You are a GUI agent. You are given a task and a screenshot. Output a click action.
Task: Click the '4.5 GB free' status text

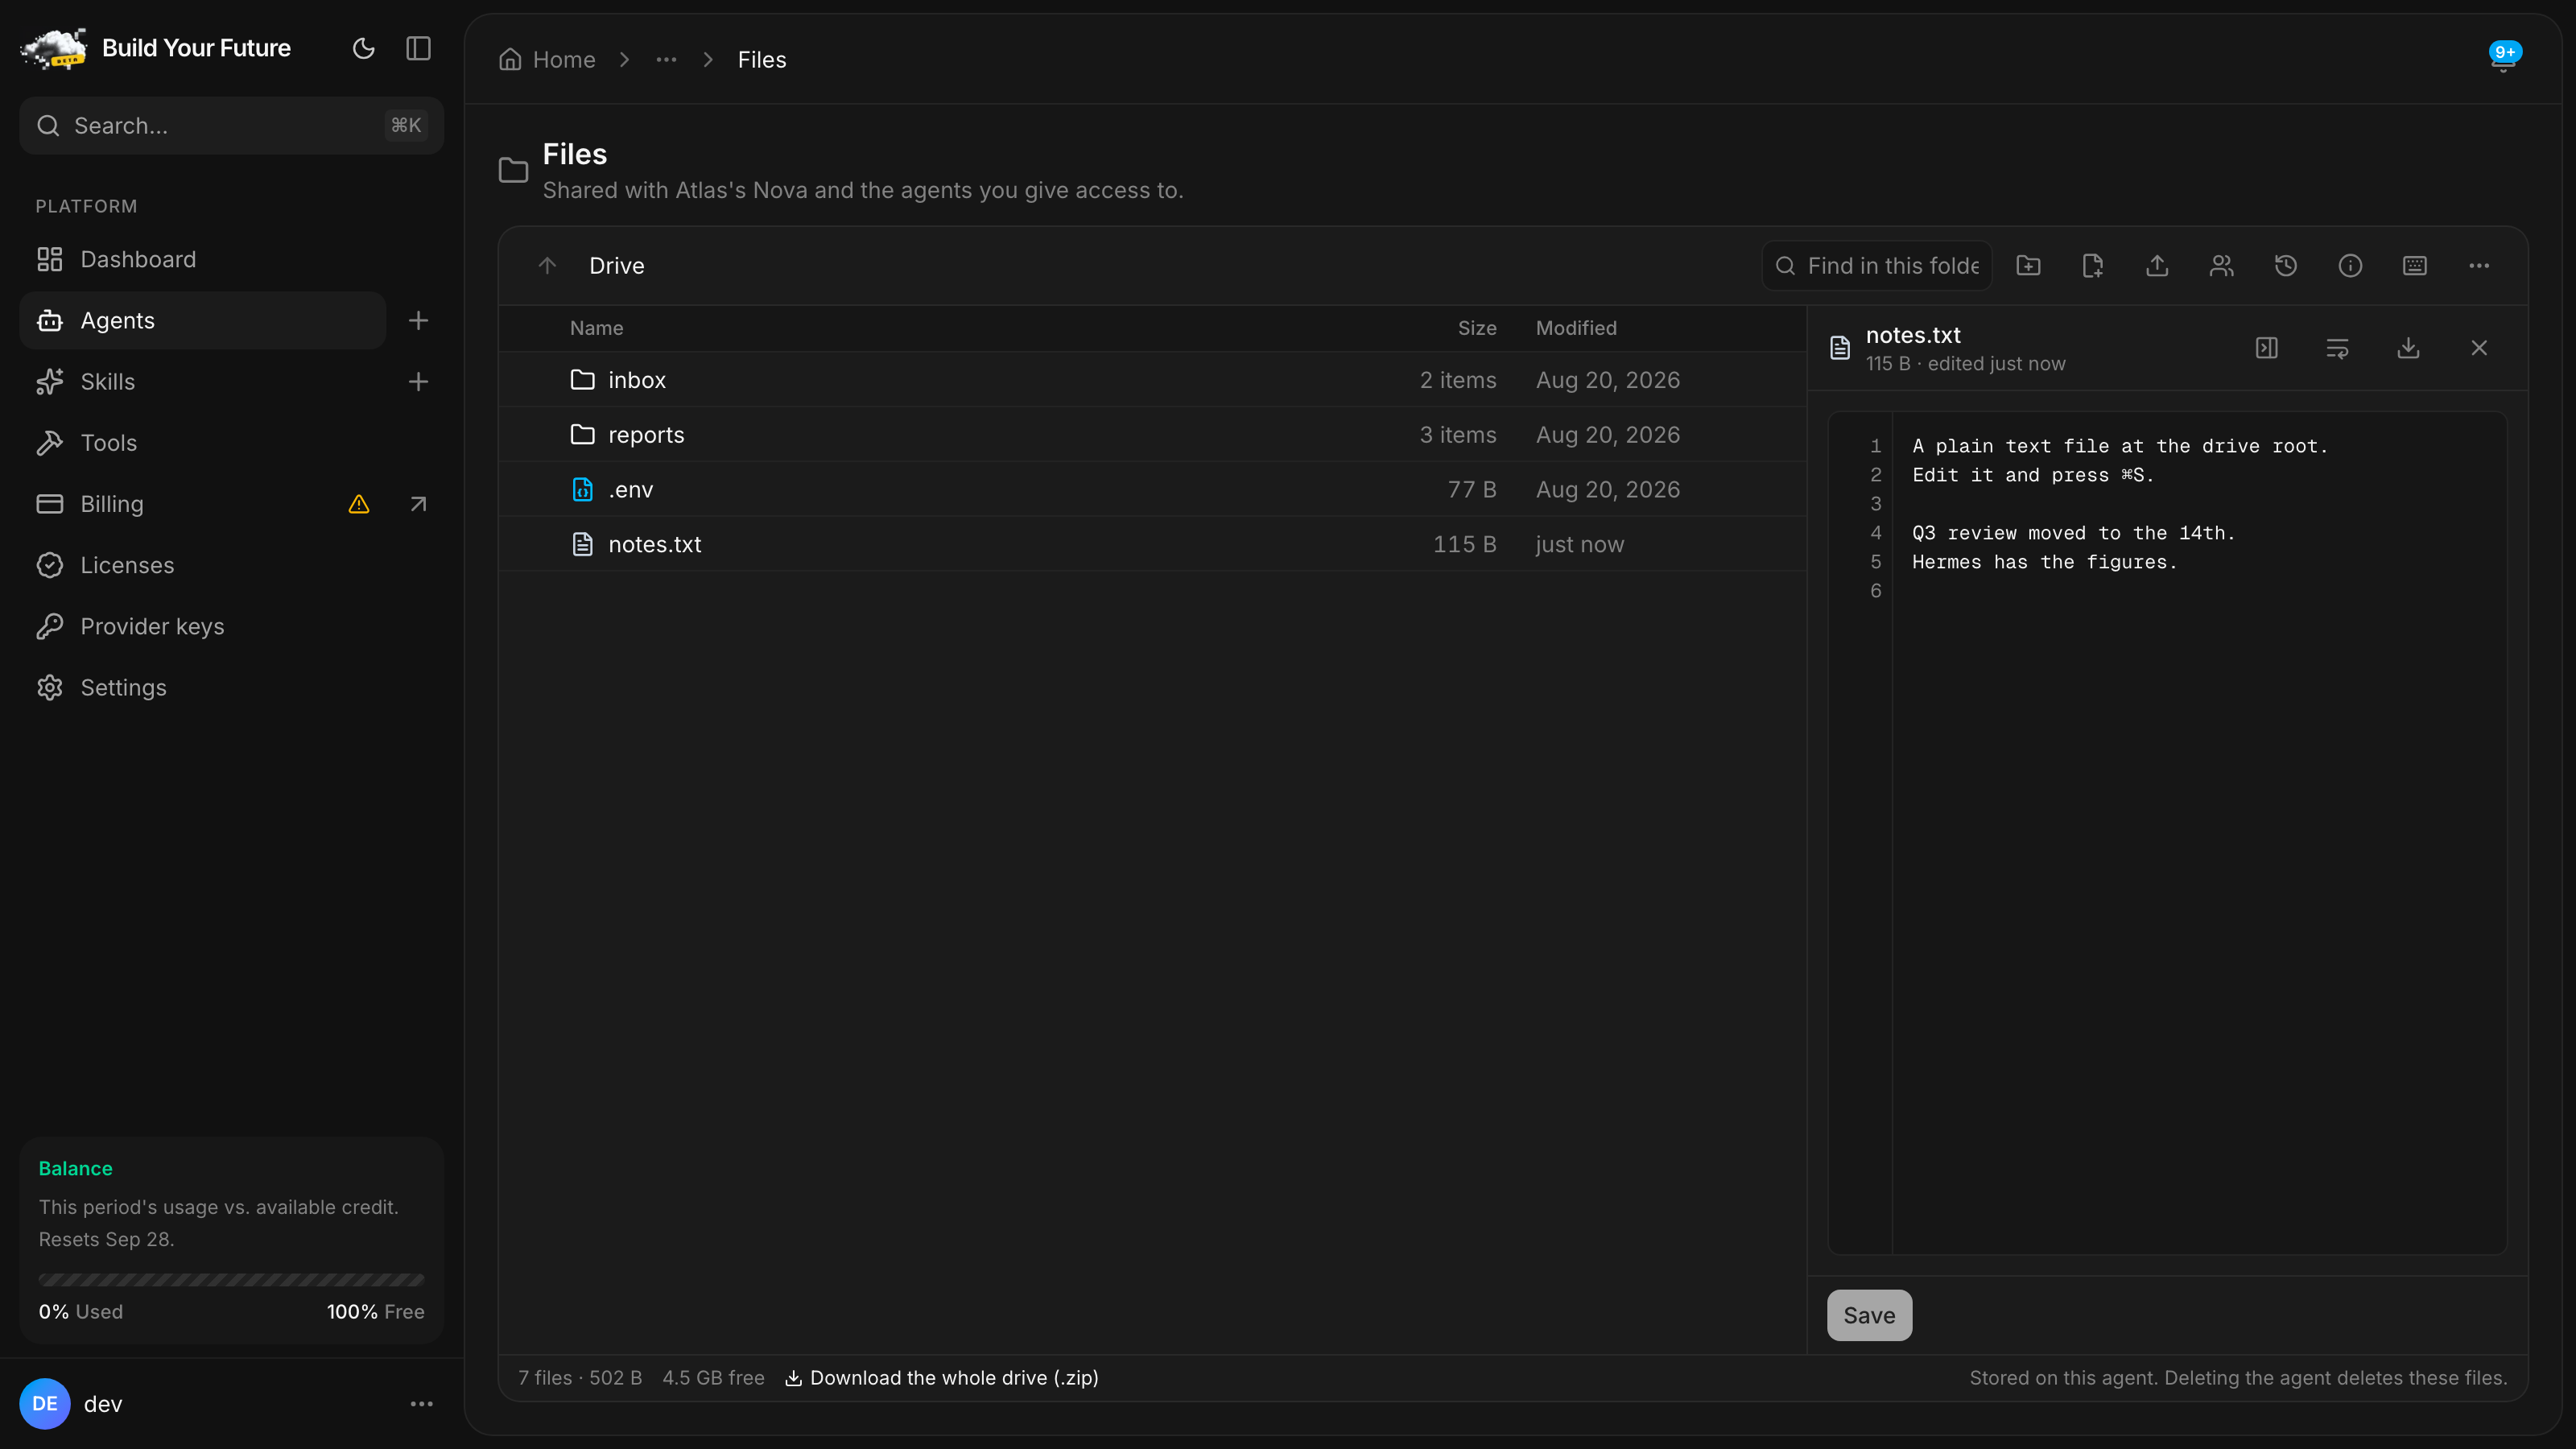713,1378
